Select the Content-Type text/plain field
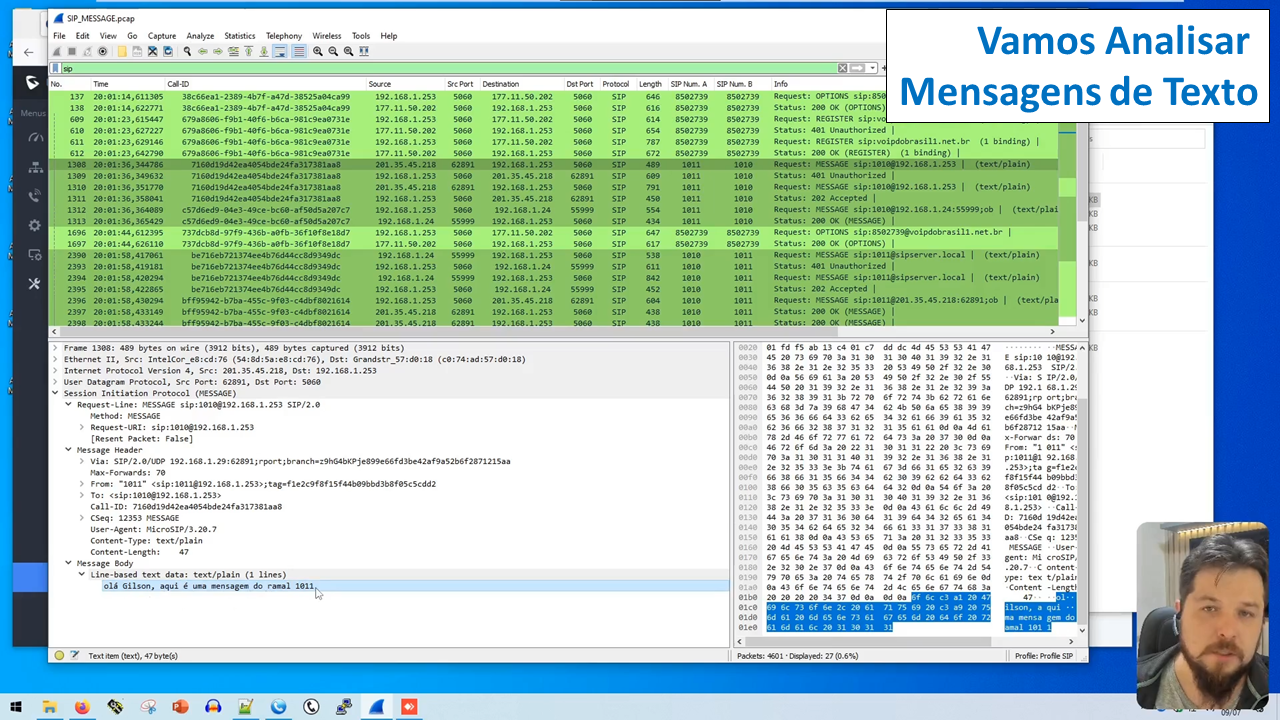Screen dimensions: 1280x720 point(146,540)
